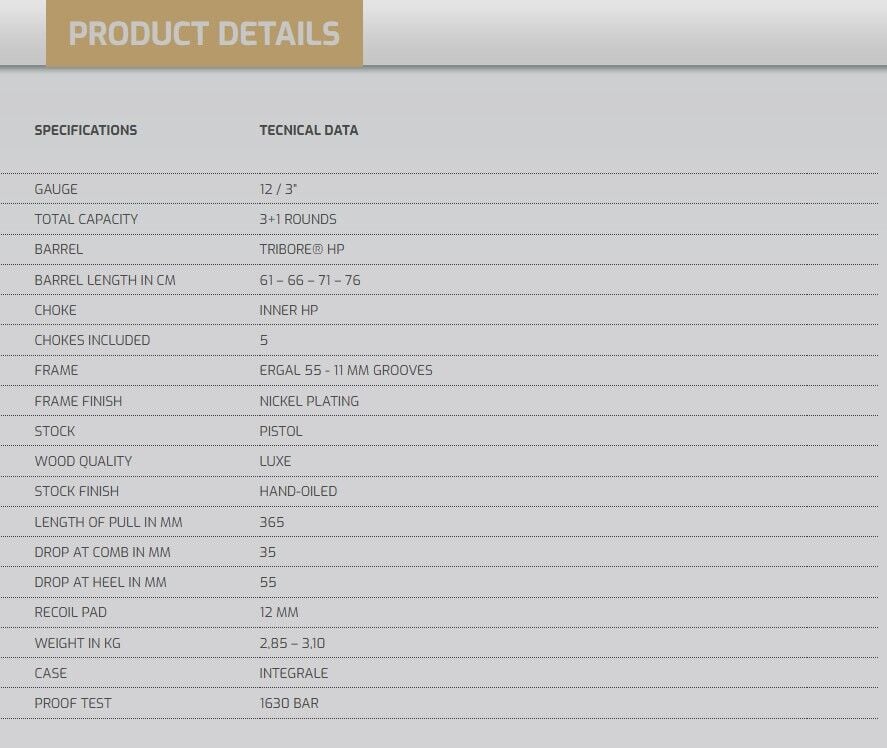Click the Integrale case value
Image resolution: width=887 pixels, height=748 pixels.
click(x=294, y=673)
